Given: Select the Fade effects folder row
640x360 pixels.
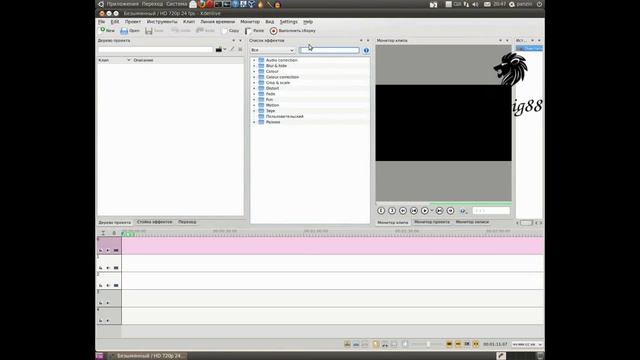Looking at the screenshot, I should (x=310, y=94).
